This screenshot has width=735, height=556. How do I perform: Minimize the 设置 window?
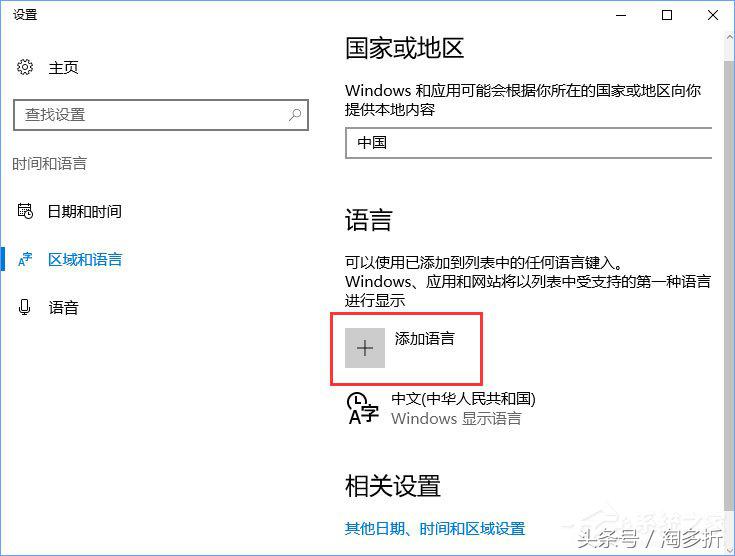[x=621, y=15]
